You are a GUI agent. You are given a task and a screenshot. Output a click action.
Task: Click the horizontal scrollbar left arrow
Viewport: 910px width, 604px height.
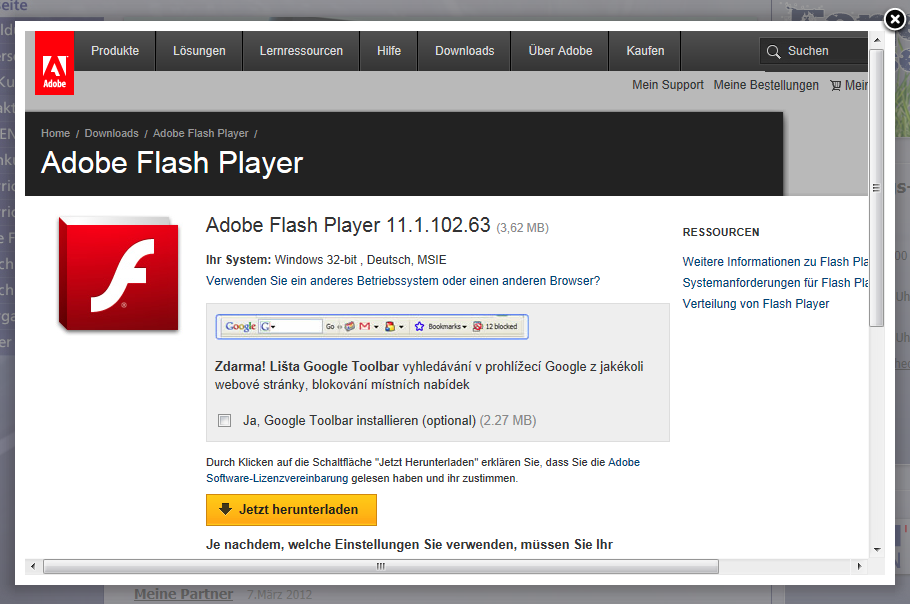tap(33, 566)
